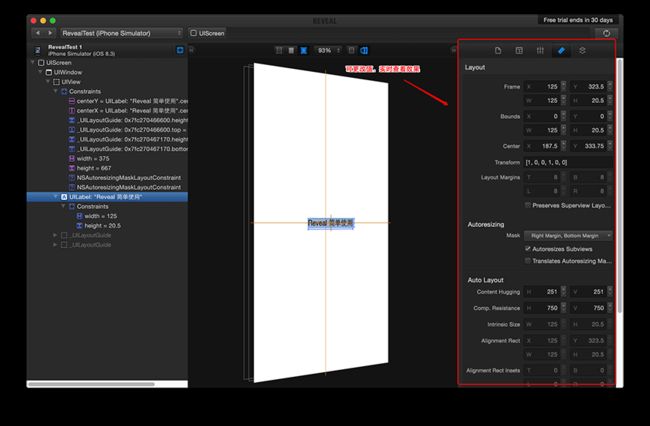Click the blue focus icon beside RevealTest 1
Viewport: 650px width, 426px height.
(x=180, y=50)
